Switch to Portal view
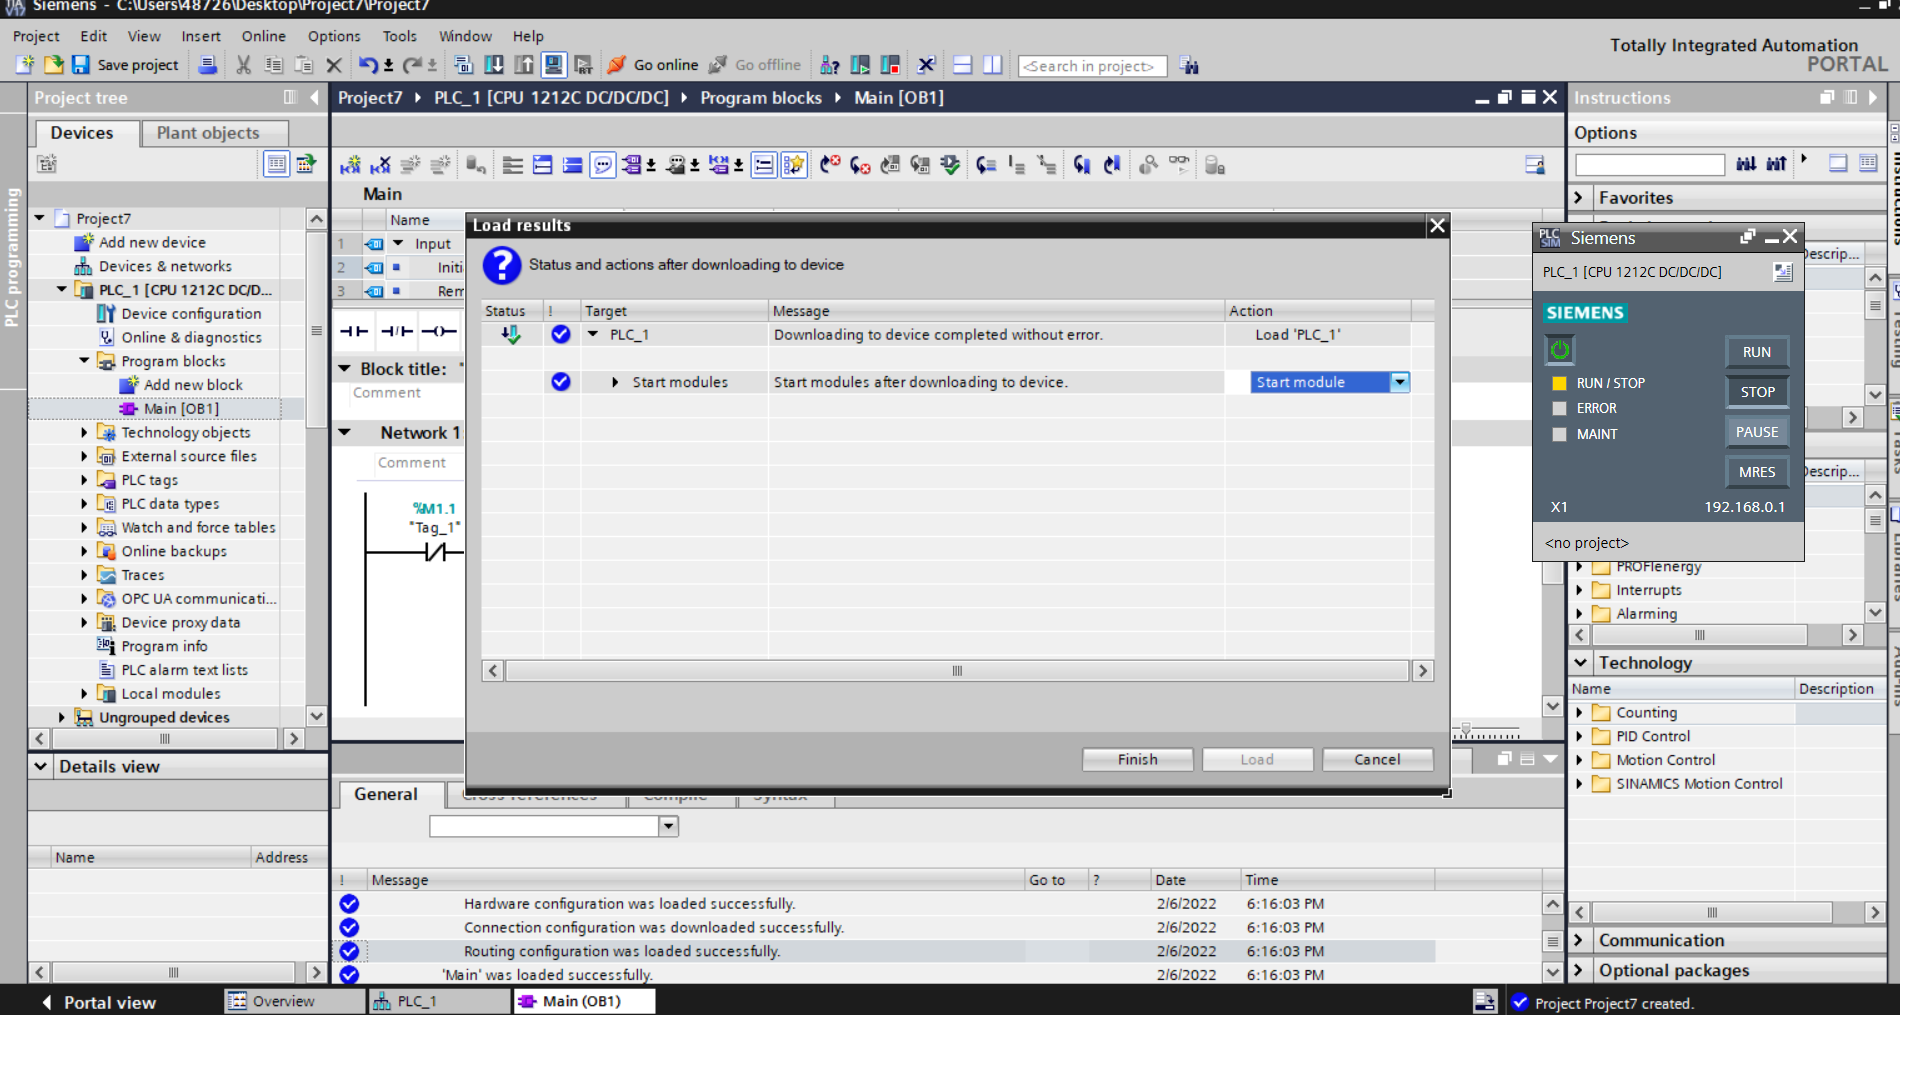The height and width of the screenshot is (1080, 1920). [100, 1002]
